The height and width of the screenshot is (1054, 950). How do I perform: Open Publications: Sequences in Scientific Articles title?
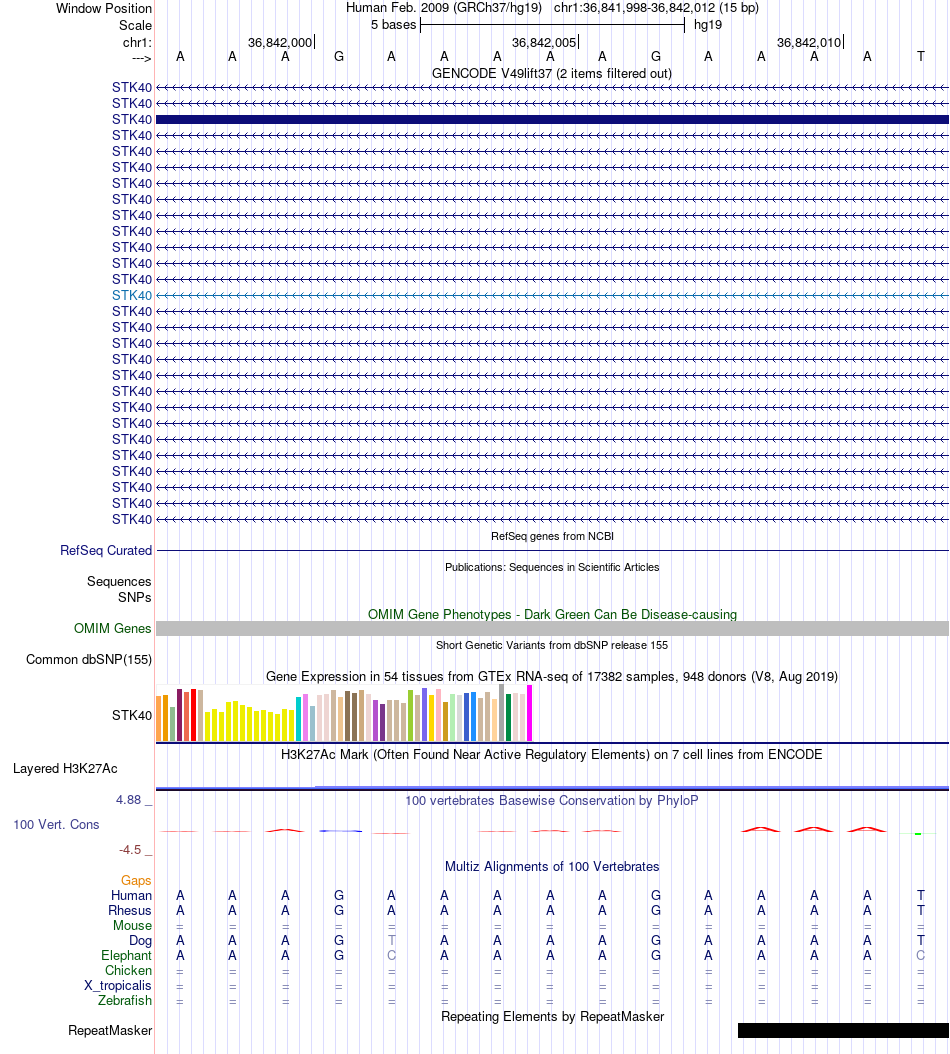pyautogui.click(x=552, y=567)
